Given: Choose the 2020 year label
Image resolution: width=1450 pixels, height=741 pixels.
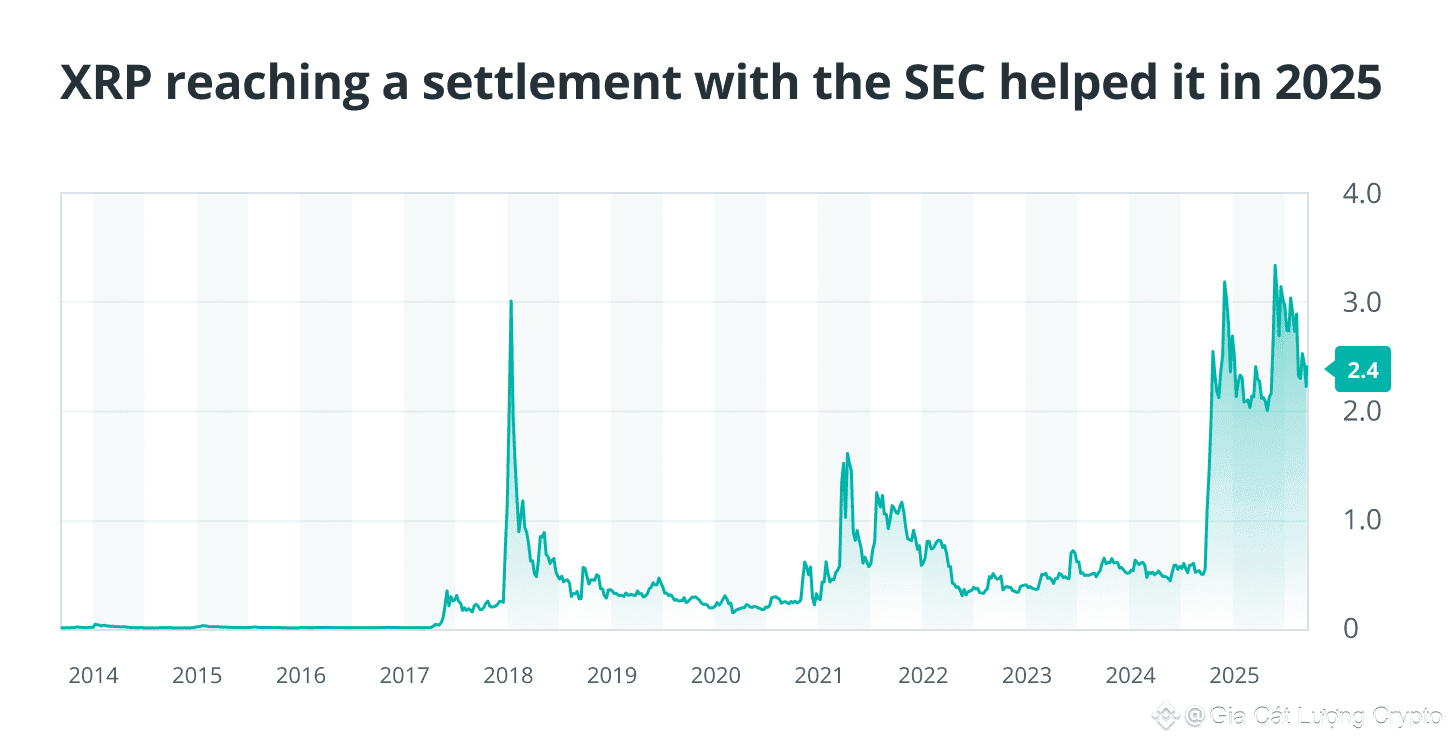Looking at the screenshot, I should pyautogui.click(x=716, y=676).
